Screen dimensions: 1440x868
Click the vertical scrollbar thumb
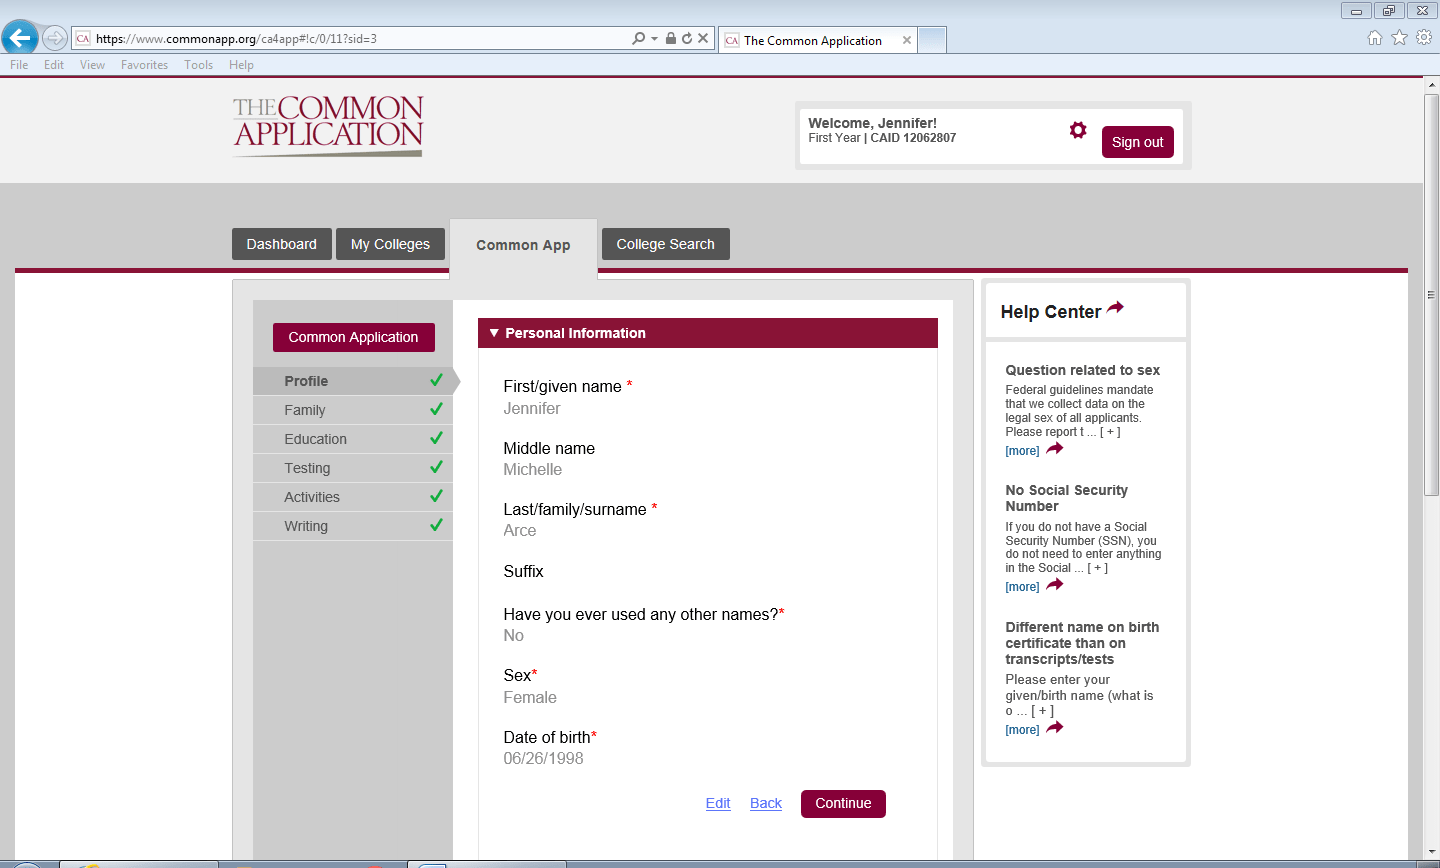(1431, 294)
